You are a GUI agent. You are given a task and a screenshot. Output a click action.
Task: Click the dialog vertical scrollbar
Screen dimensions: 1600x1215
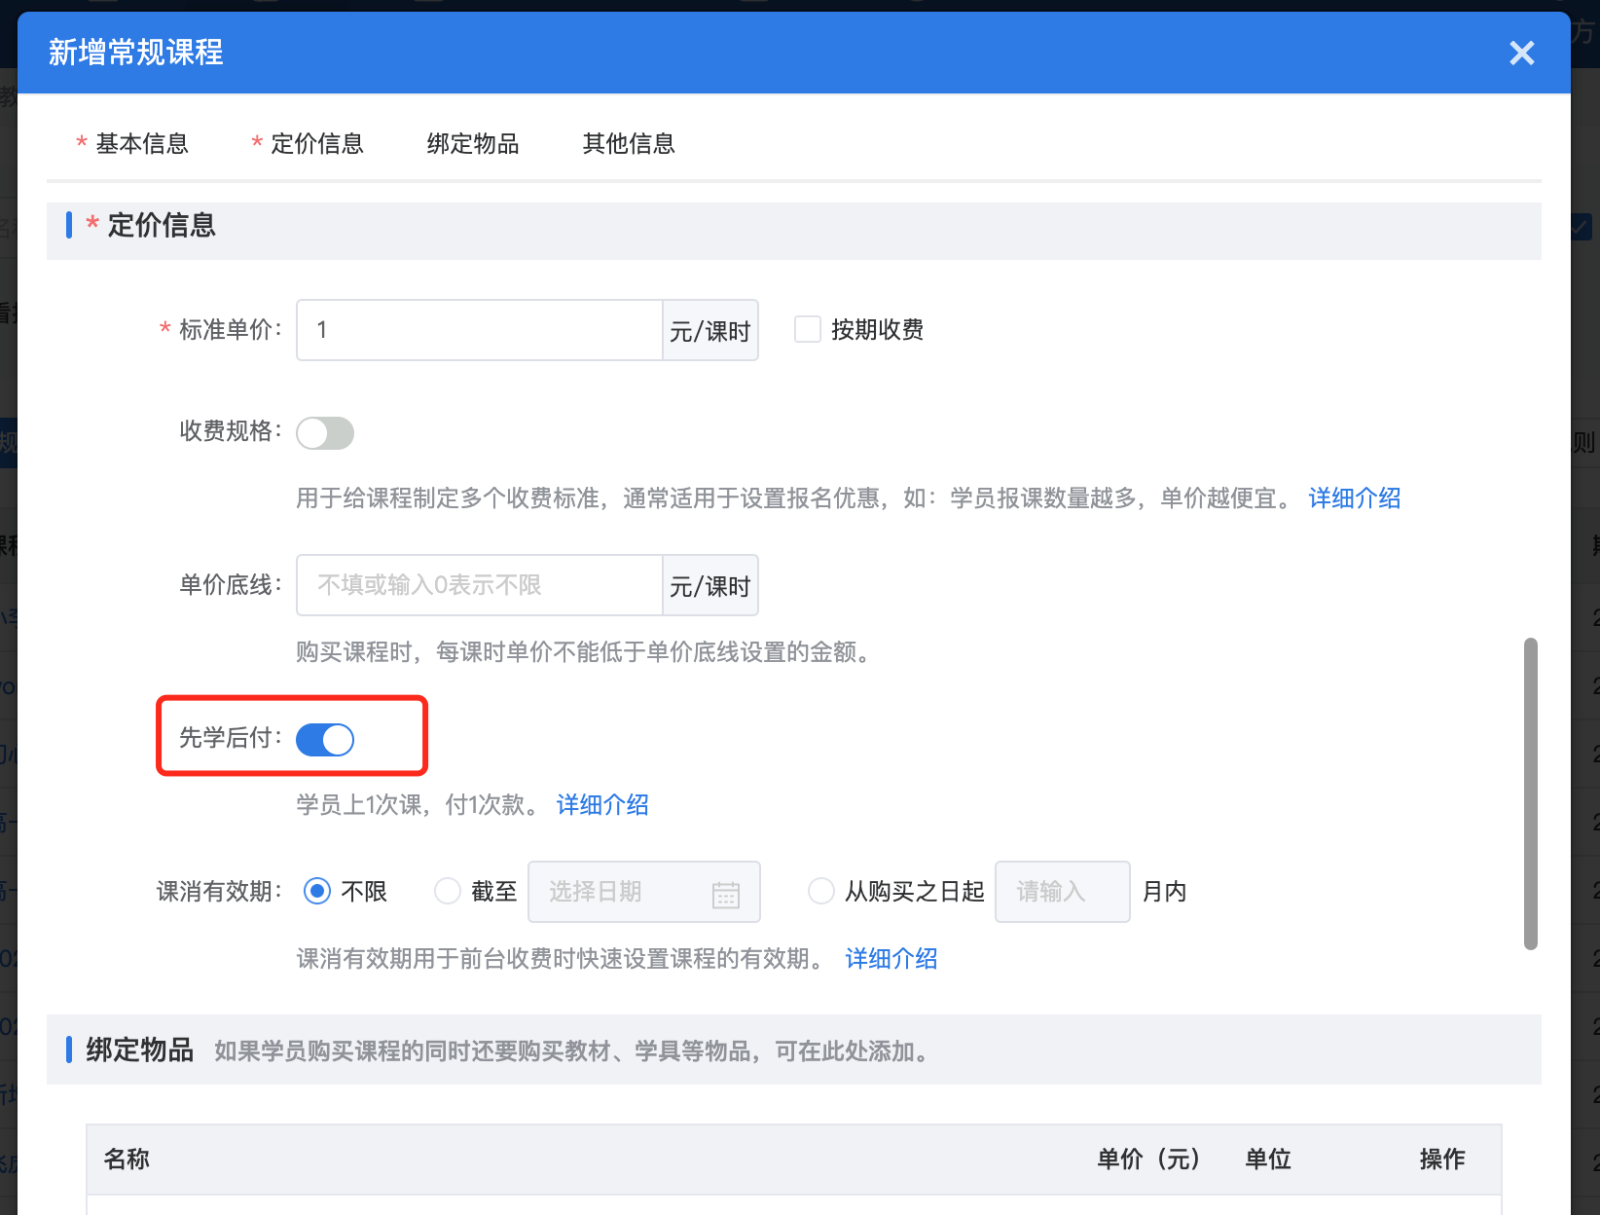point(1530,794)
